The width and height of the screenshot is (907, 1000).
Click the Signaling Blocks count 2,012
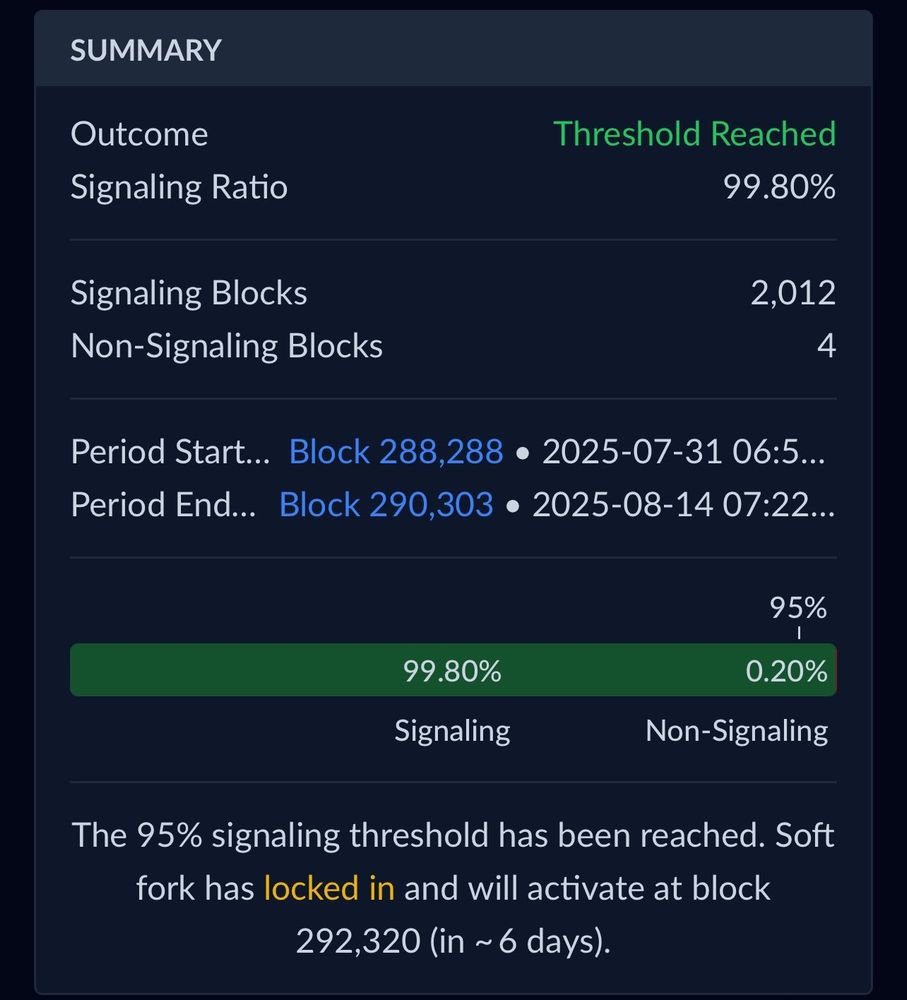(x=792, y=293)
